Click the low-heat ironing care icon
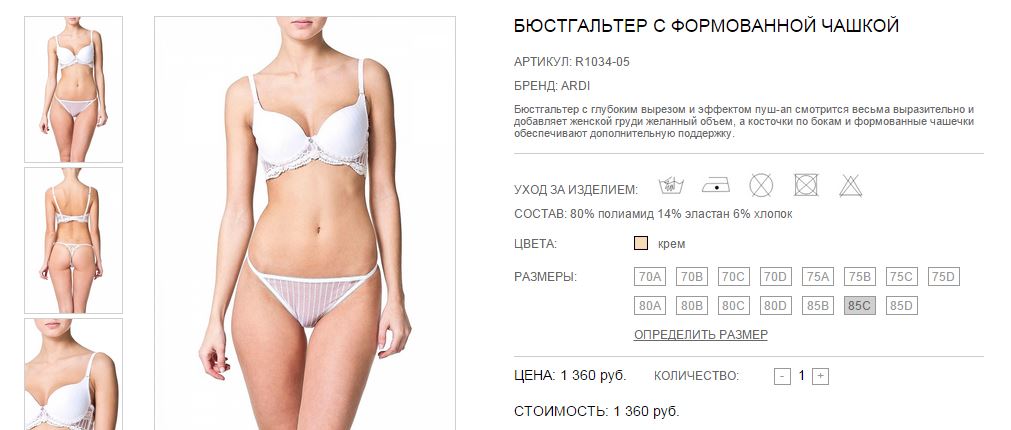This screenshot has width=1011, height=430. (x=716, y=186)
